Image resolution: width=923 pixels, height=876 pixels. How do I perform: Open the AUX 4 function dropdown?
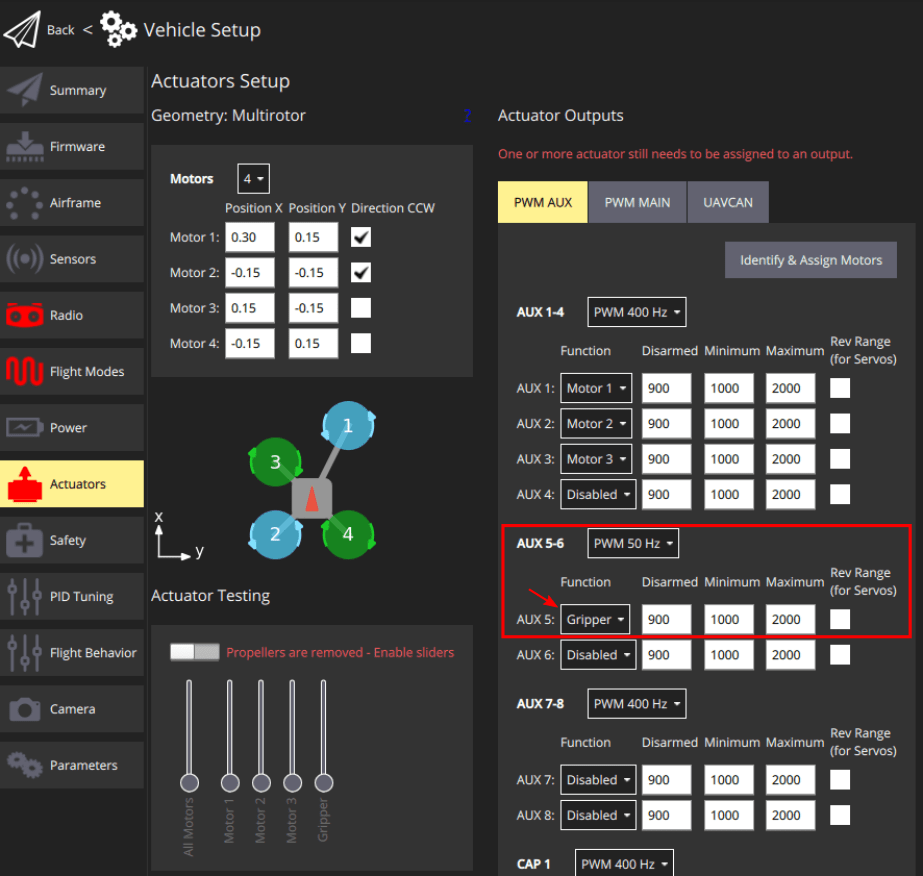tap(597, 494)
